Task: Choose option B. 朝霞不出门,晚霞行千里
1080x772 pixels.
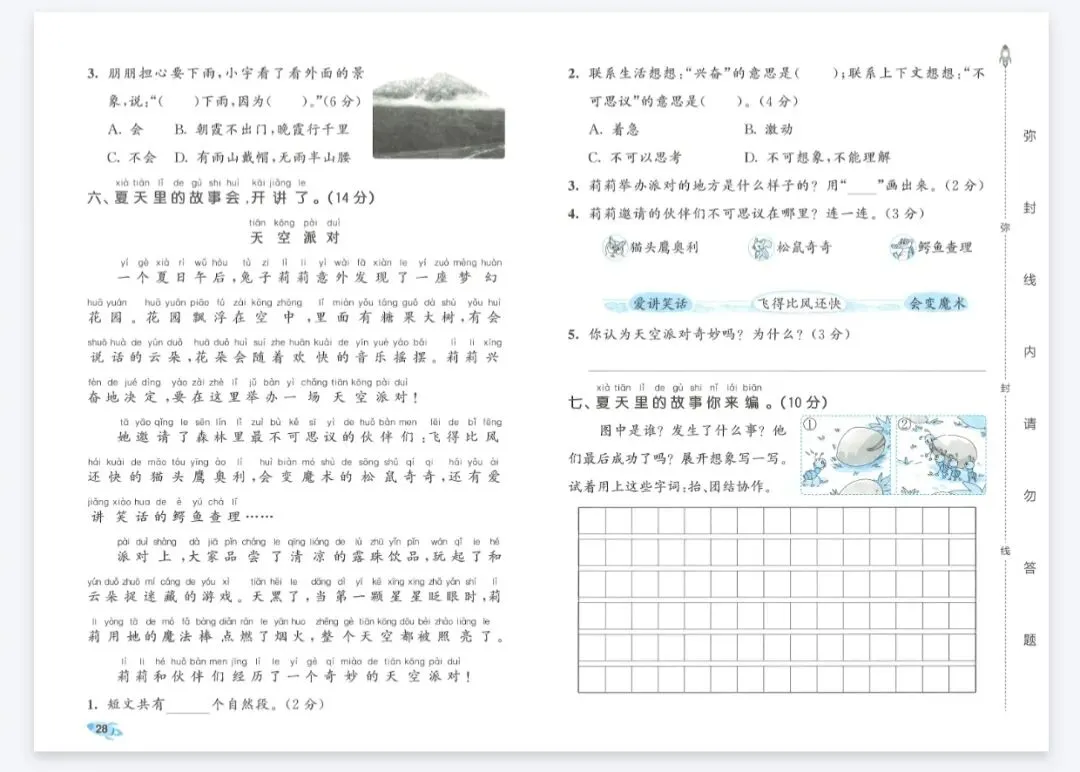Action: [x=262, y=129]
